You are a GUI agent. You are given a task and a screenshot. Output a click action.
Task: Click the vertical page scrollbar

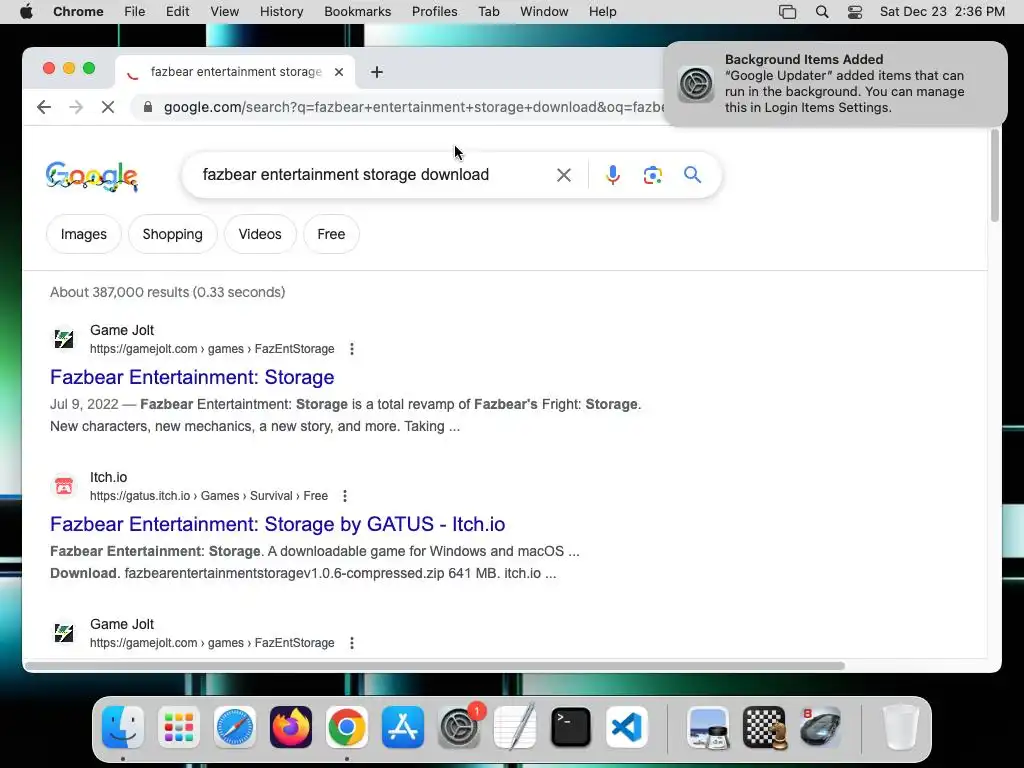[x=995, y=176]
